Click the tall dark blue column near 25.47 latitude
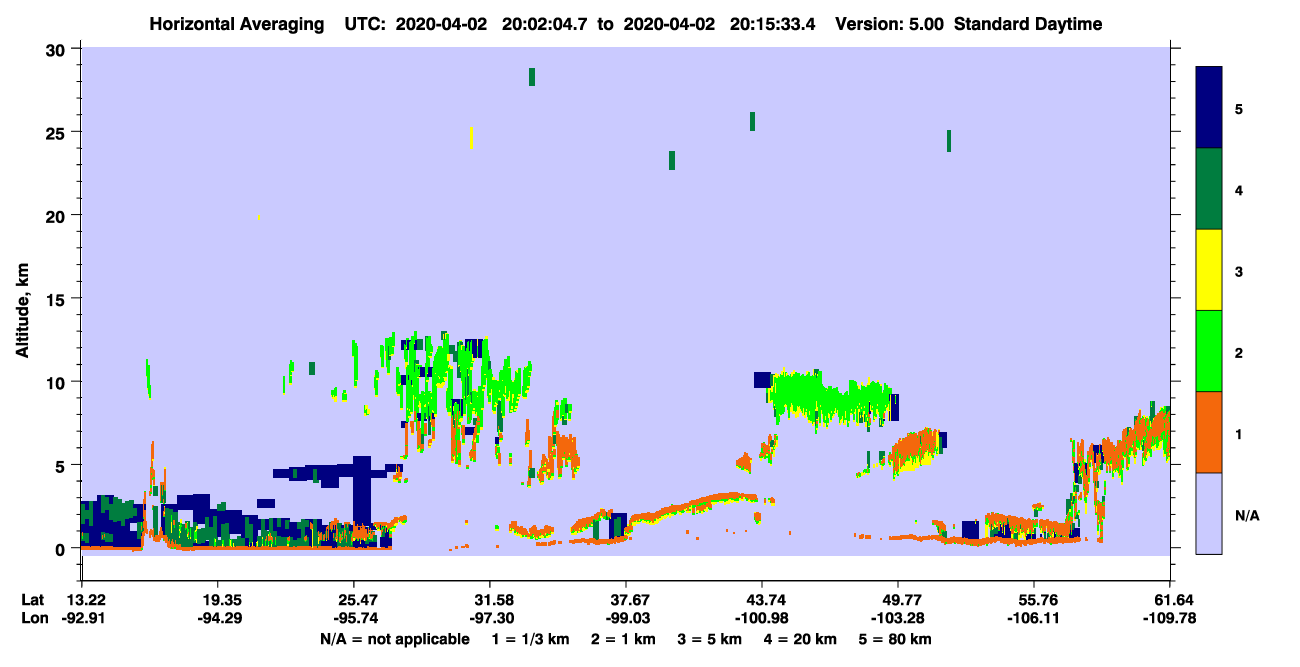1300x667 pixels. pos(361,493)
